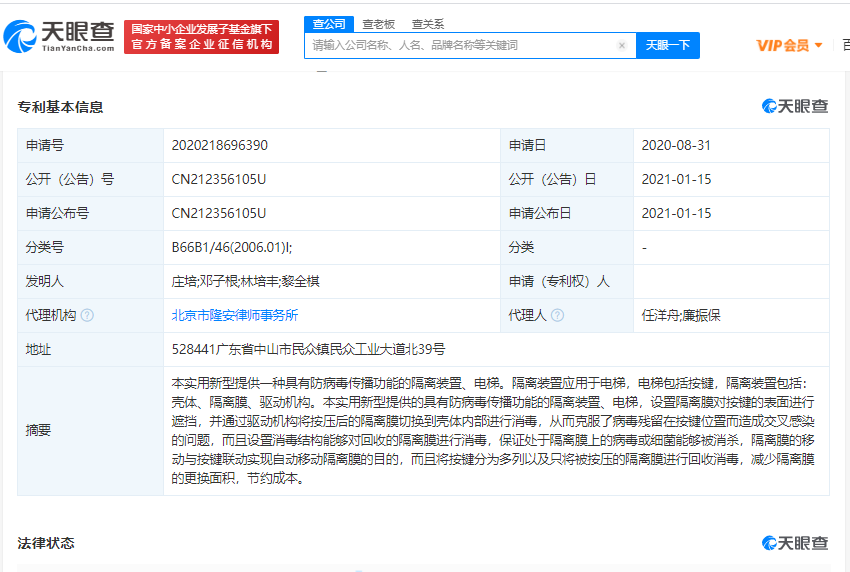Clear the search box with the X icon
This screenshot has height=572, width=850.
pos(622,45)
